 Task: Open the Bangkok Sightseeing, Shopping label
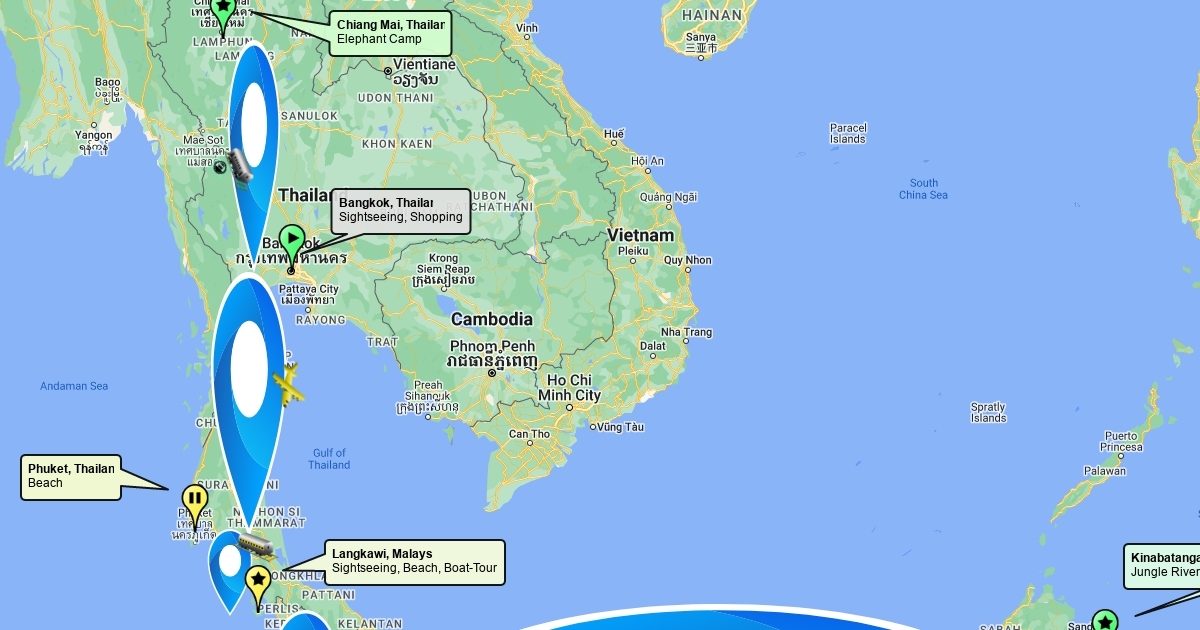point(401,211)
